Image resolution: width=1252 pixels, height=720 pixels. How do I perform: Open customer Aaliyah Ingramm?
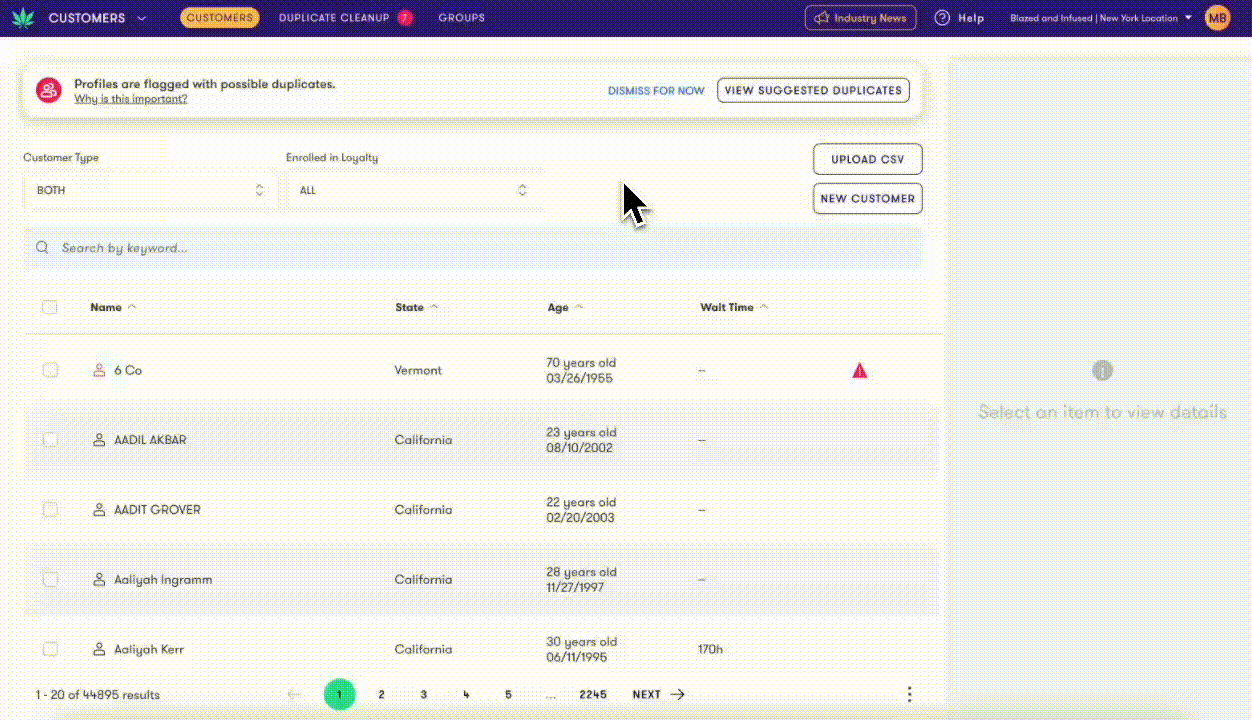(x=163, y=580)
